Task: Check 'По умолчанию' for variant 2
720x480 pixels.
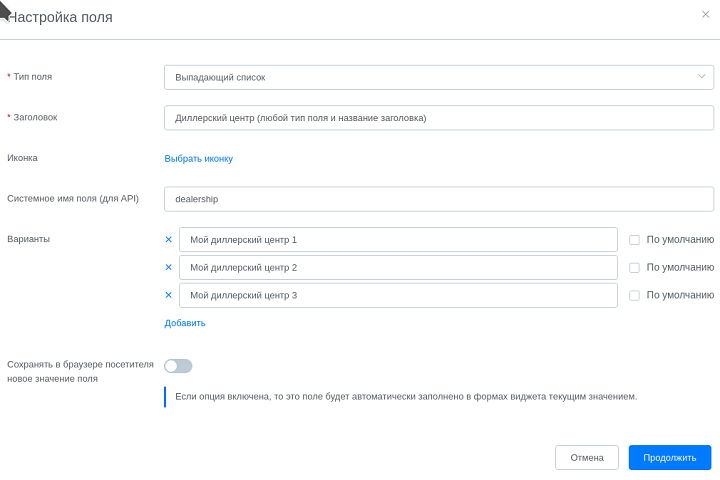Action: (x=634, y=268)
